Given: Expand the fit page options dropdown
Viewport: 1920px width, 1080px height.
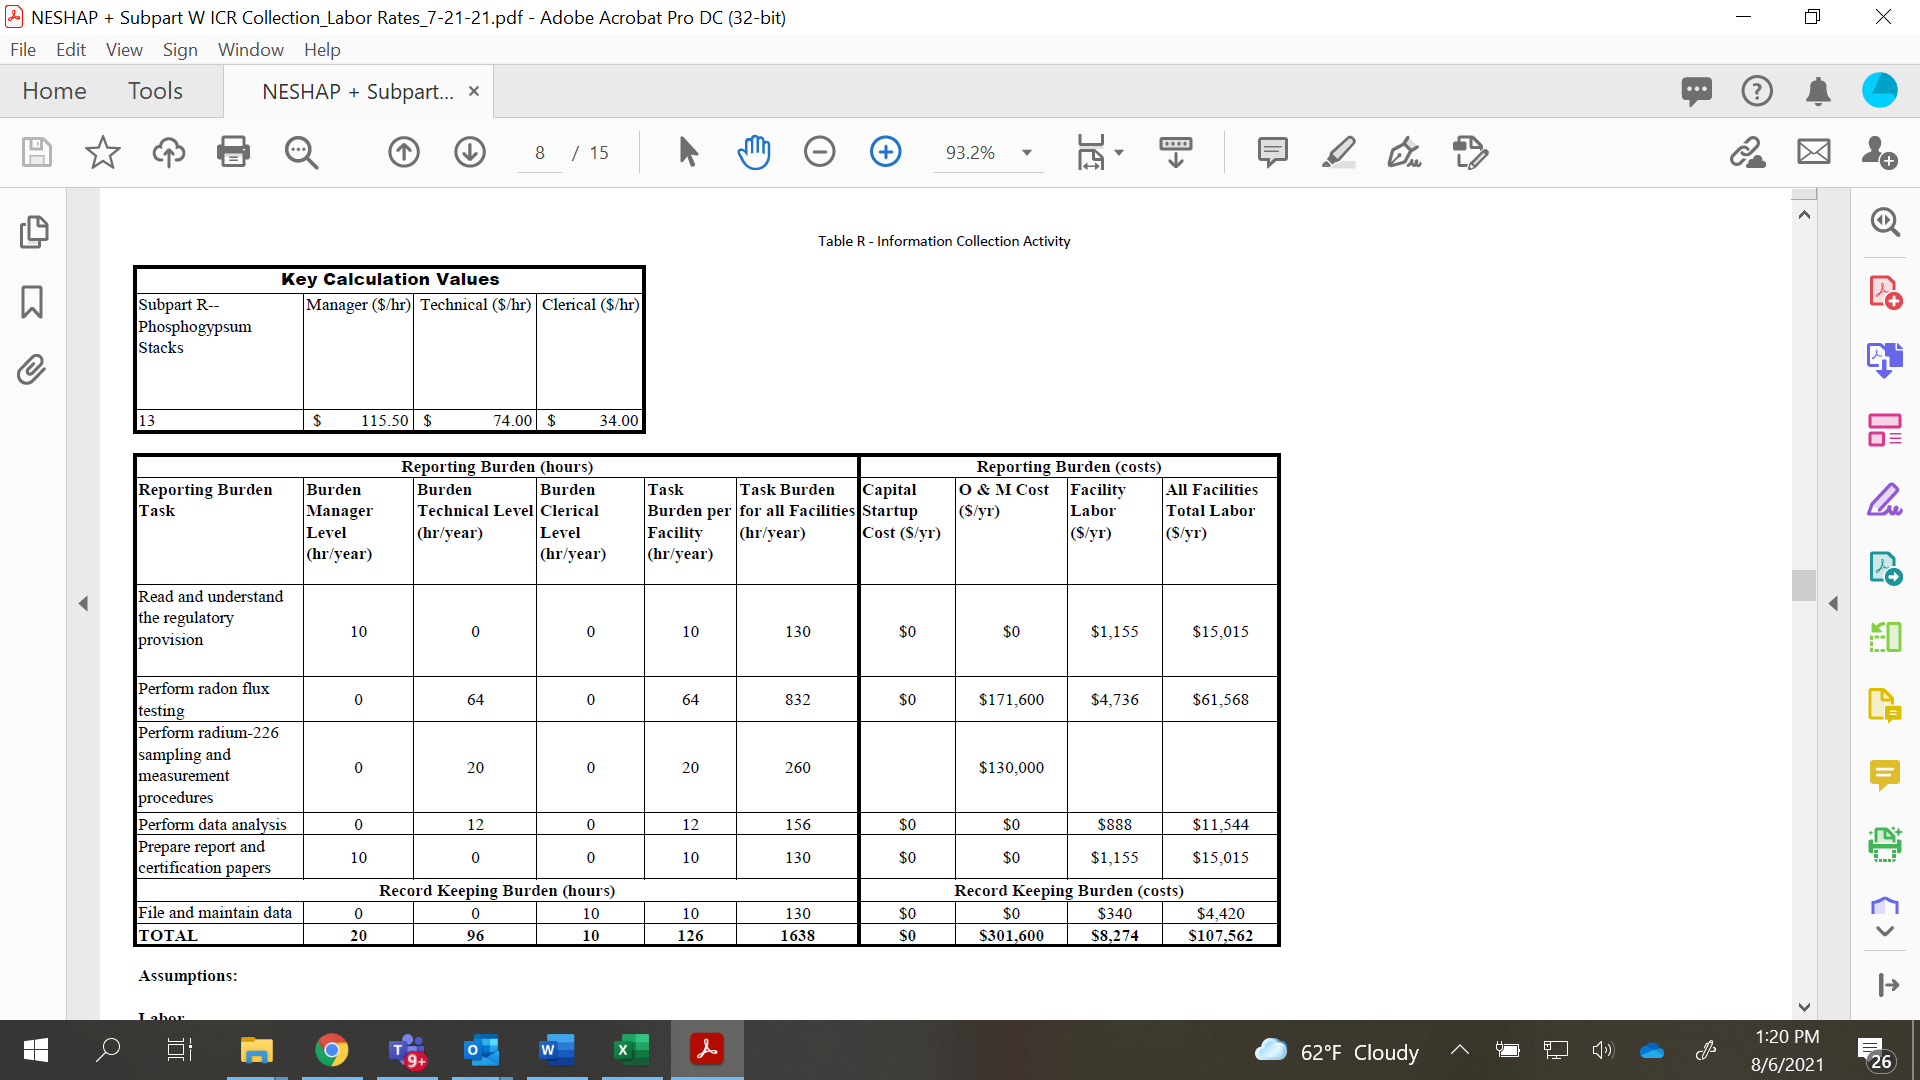Looking at the screenshot, I should tap(1119, 153).
